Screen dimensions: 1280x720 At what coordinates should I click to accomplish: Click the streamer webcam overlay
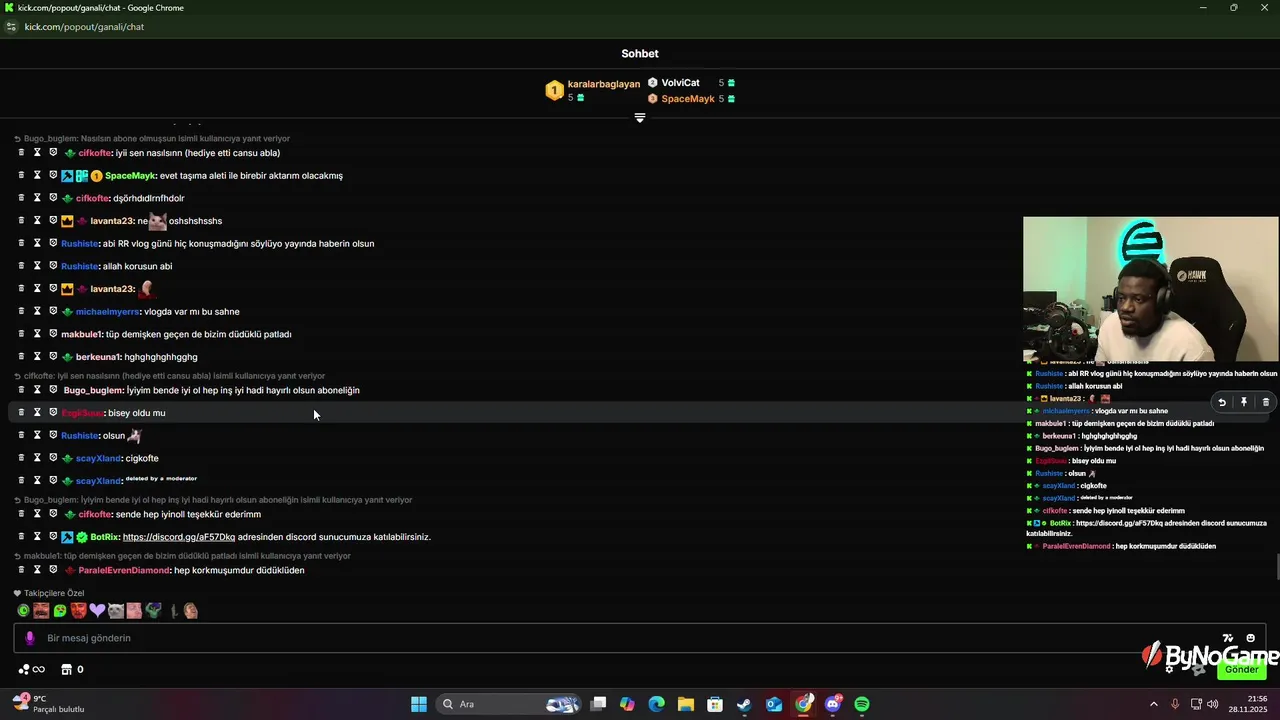1151,289
